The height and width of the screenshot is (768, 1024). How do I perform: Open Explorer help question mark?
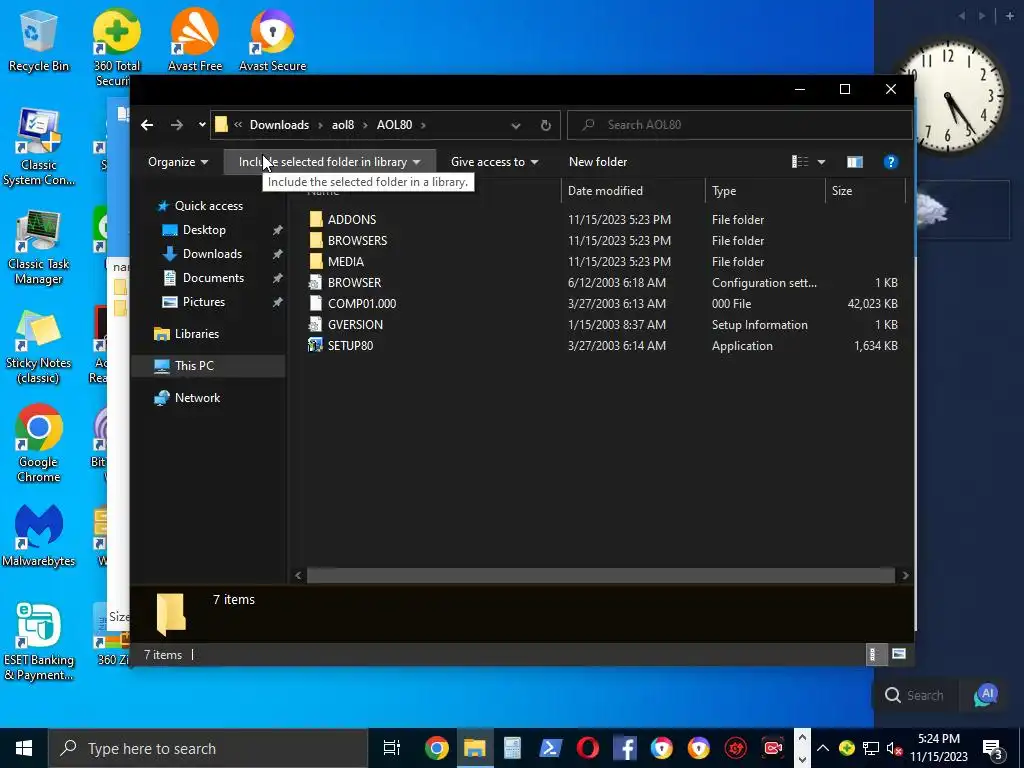891,162
